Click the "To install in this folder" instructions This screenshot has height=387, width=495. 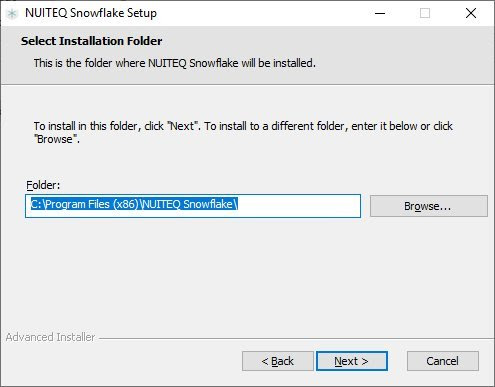point(243,132)
